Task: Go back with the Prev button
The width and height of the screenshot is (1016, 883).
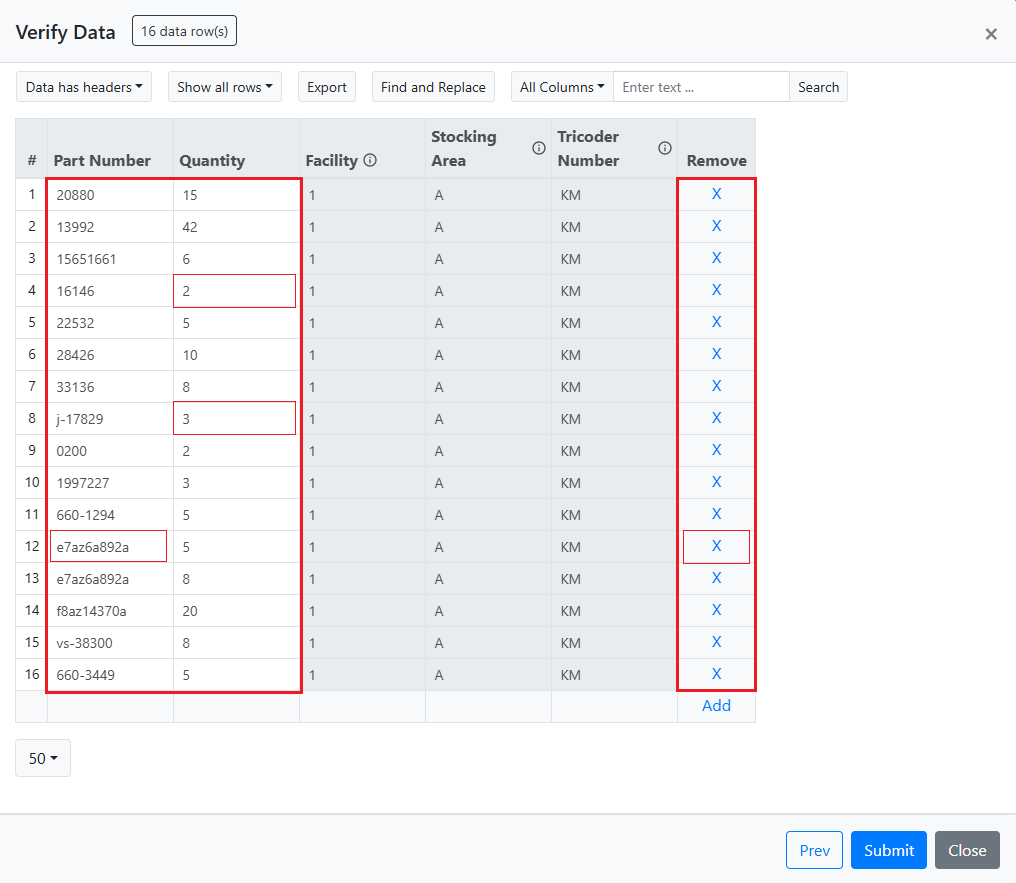Action: [x=814, y=850]
